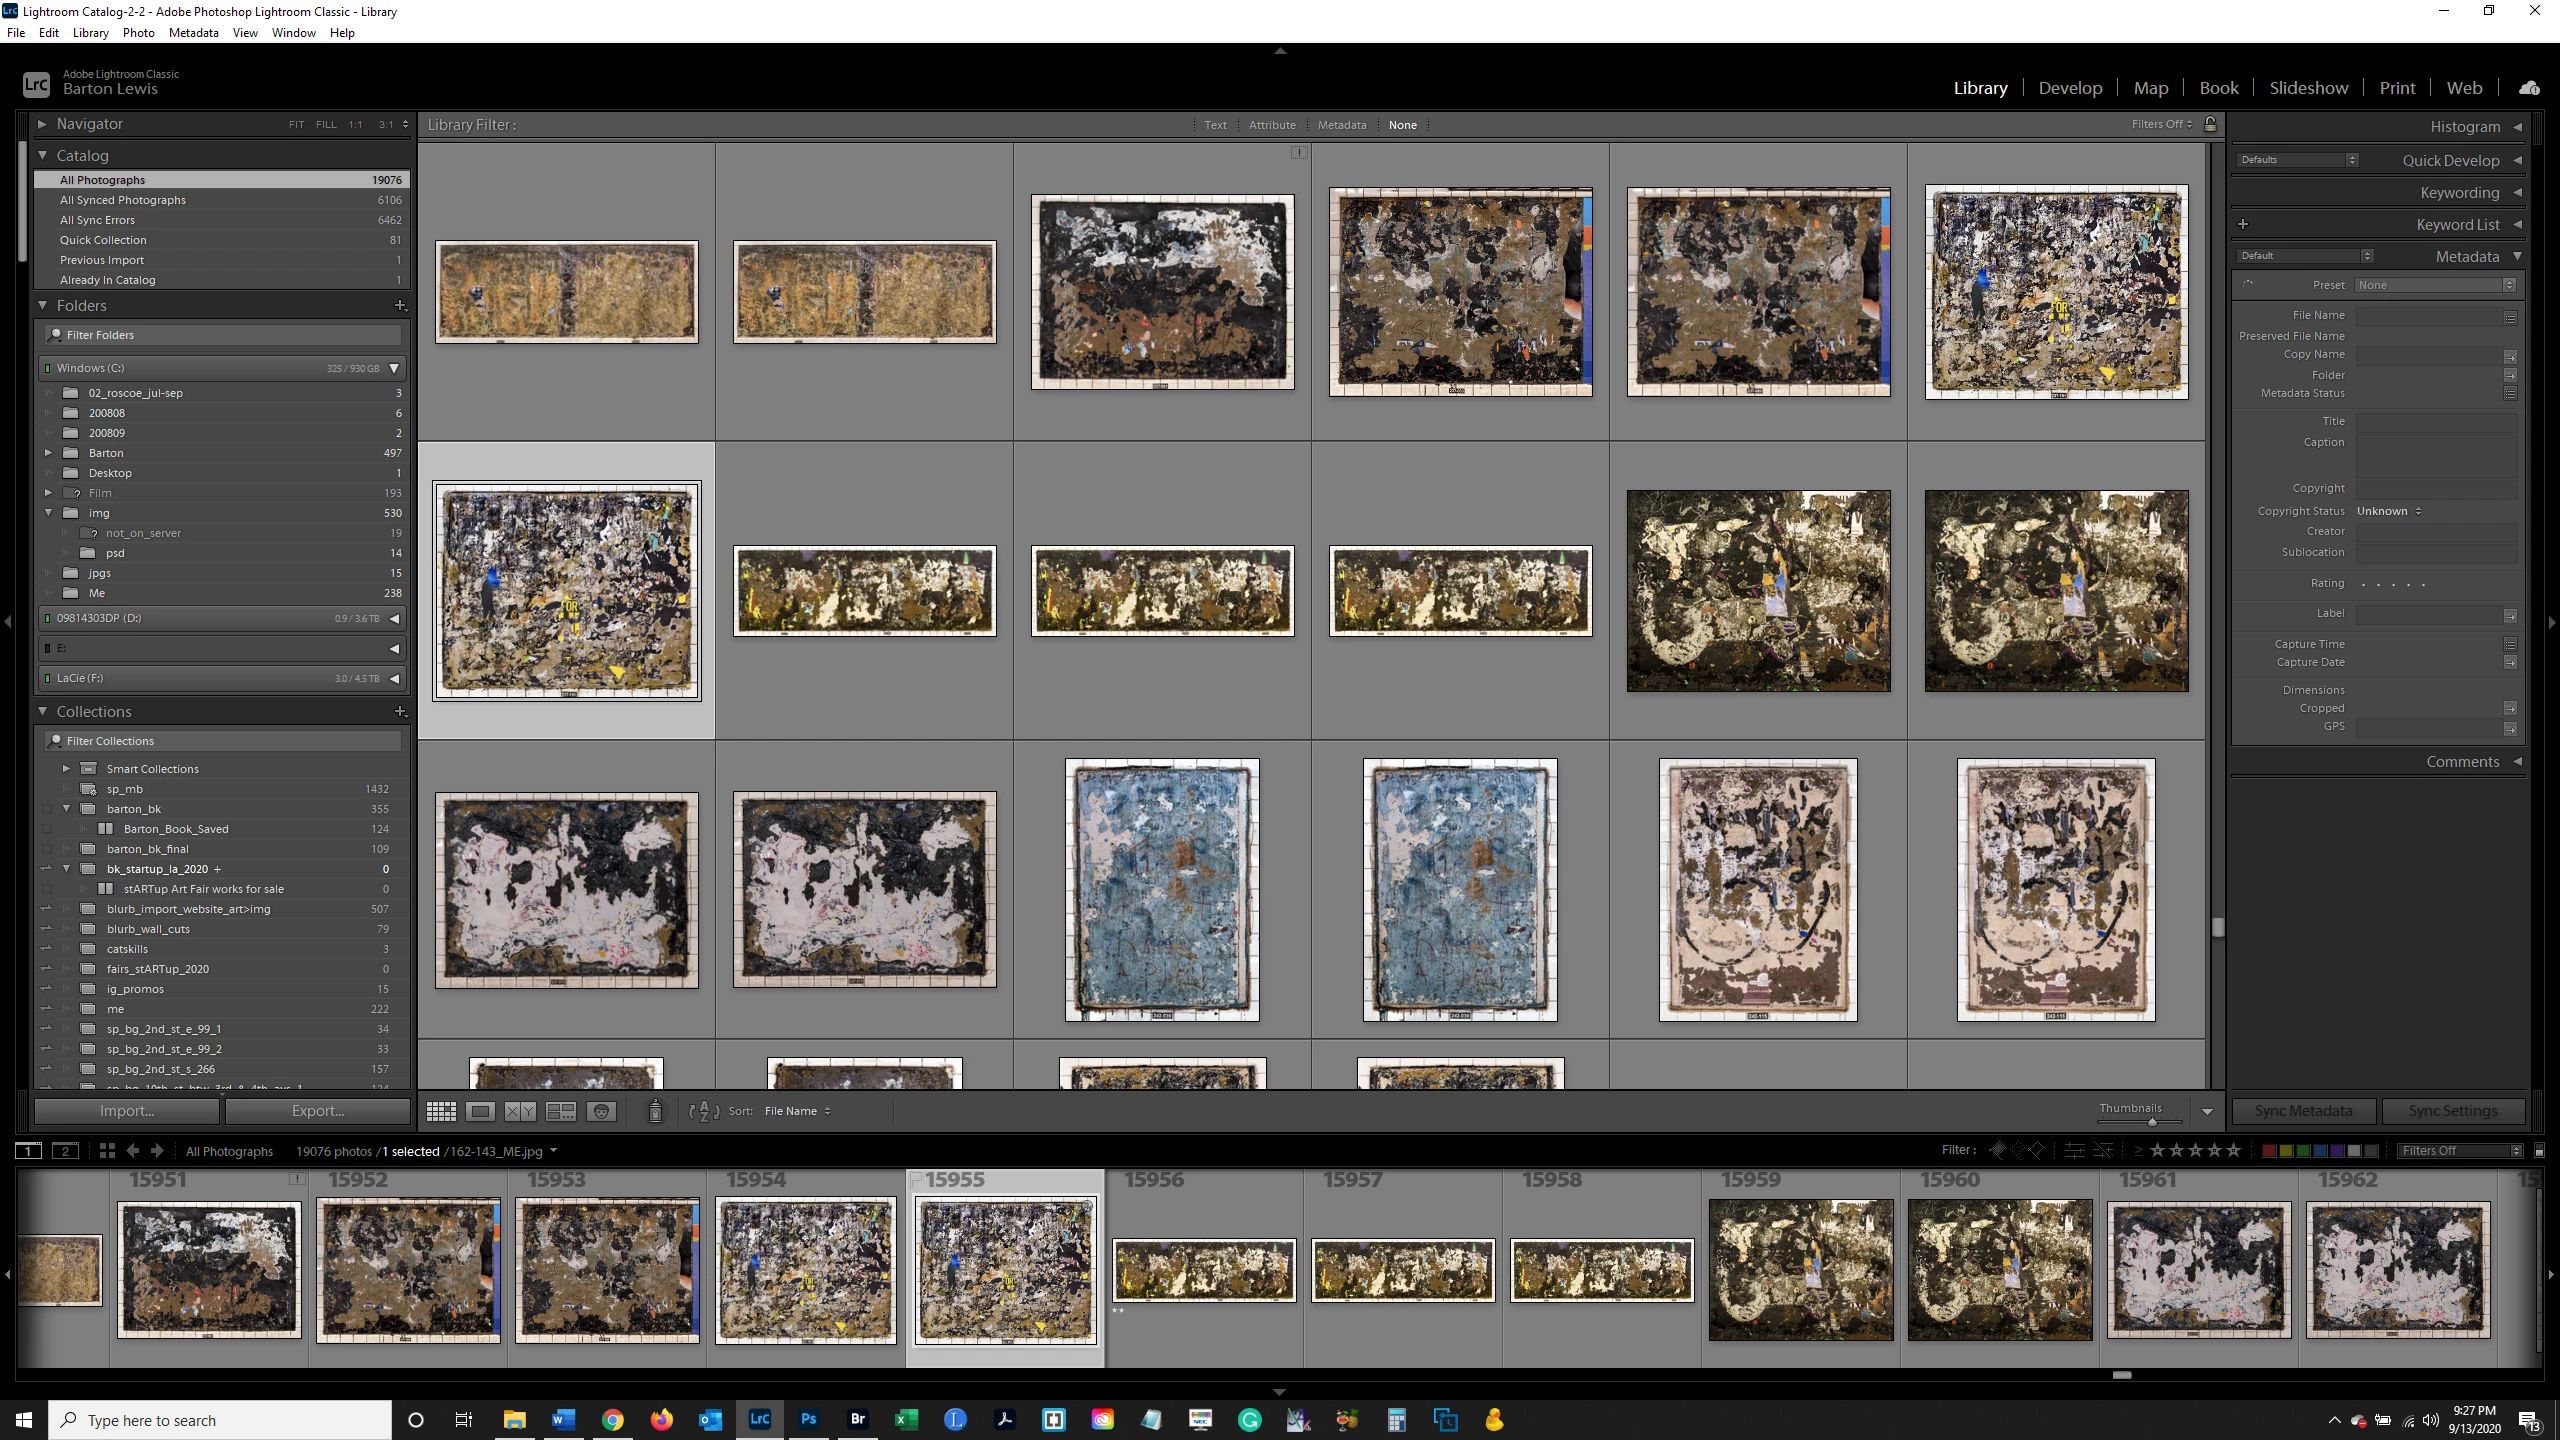
Task: Click the Import button
Action: [x=127, y=1111]
